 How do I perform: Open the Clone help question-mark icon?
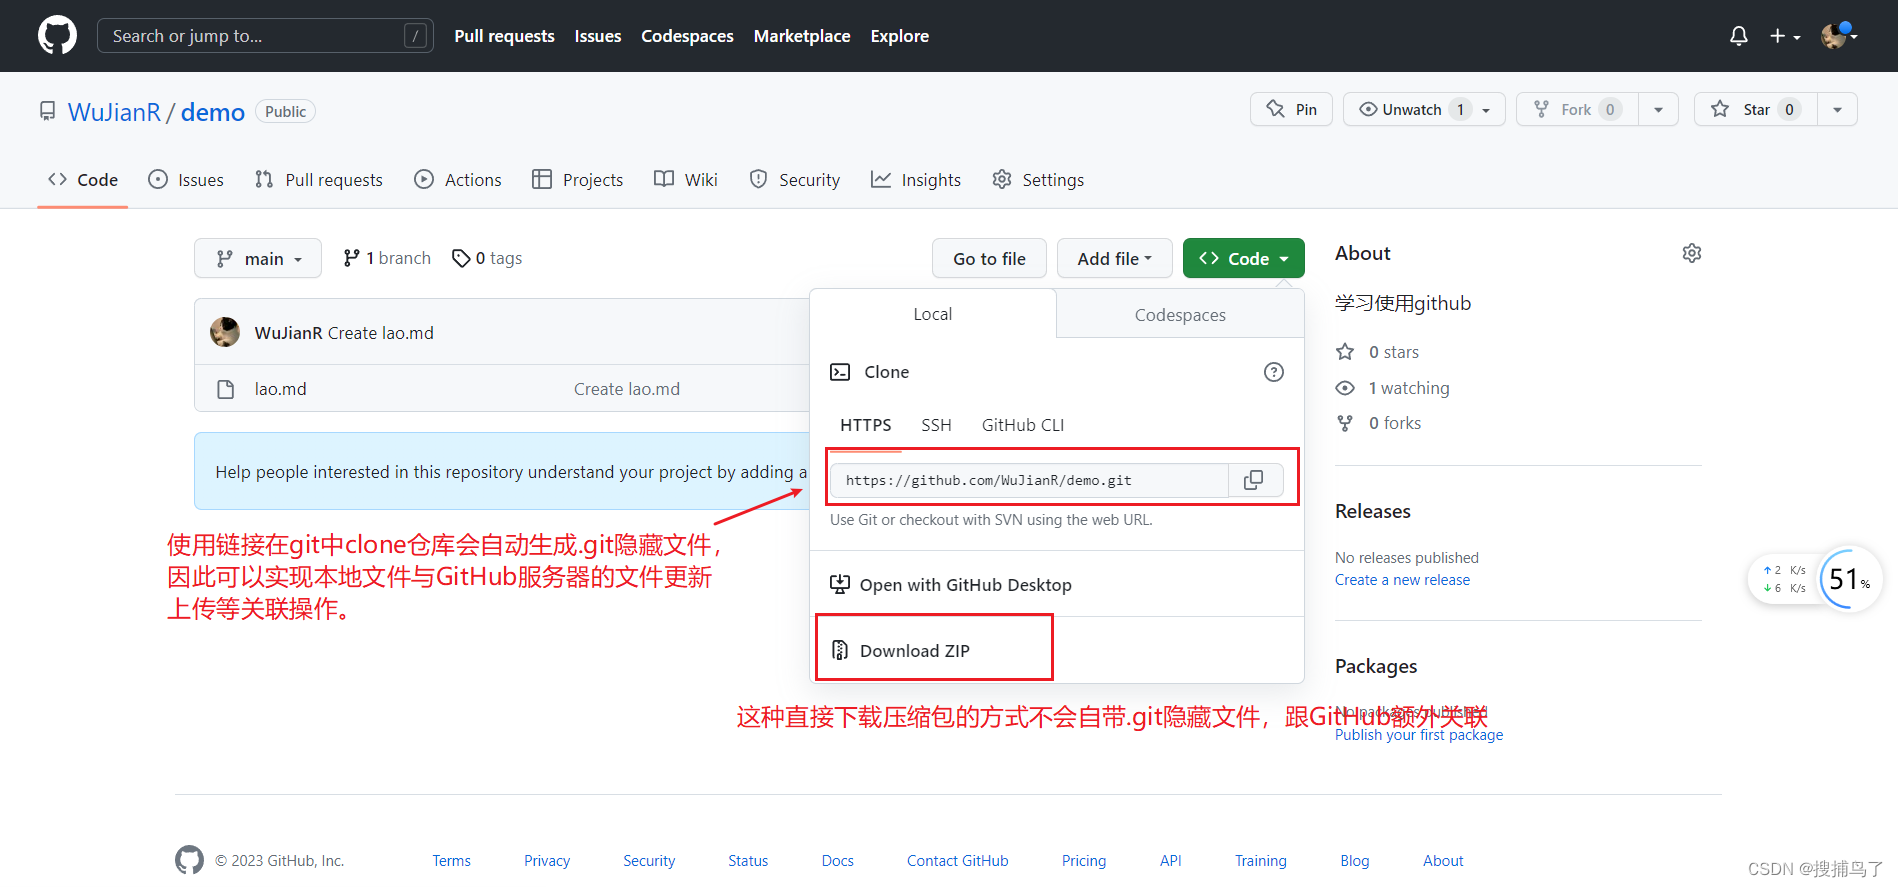(1273, 372)
